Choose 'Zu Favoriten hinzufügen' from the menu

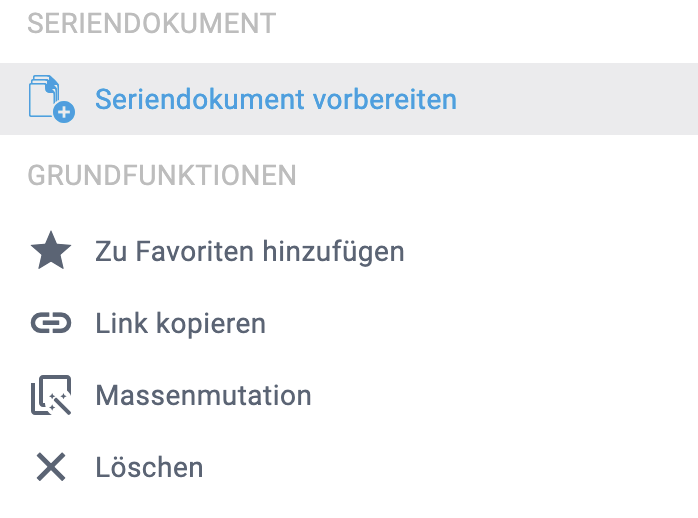[249, 251]
